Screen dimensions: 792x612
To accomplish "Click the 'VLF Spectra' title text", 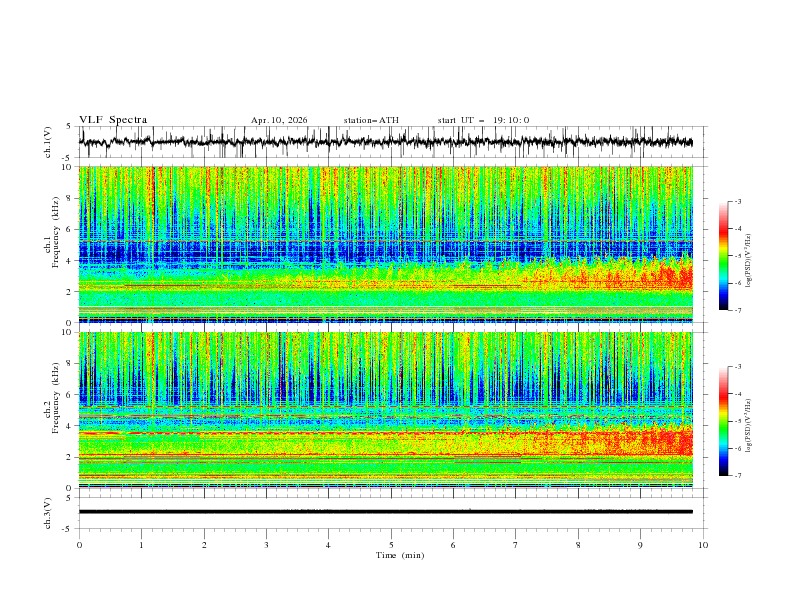I will coord(113,120).
